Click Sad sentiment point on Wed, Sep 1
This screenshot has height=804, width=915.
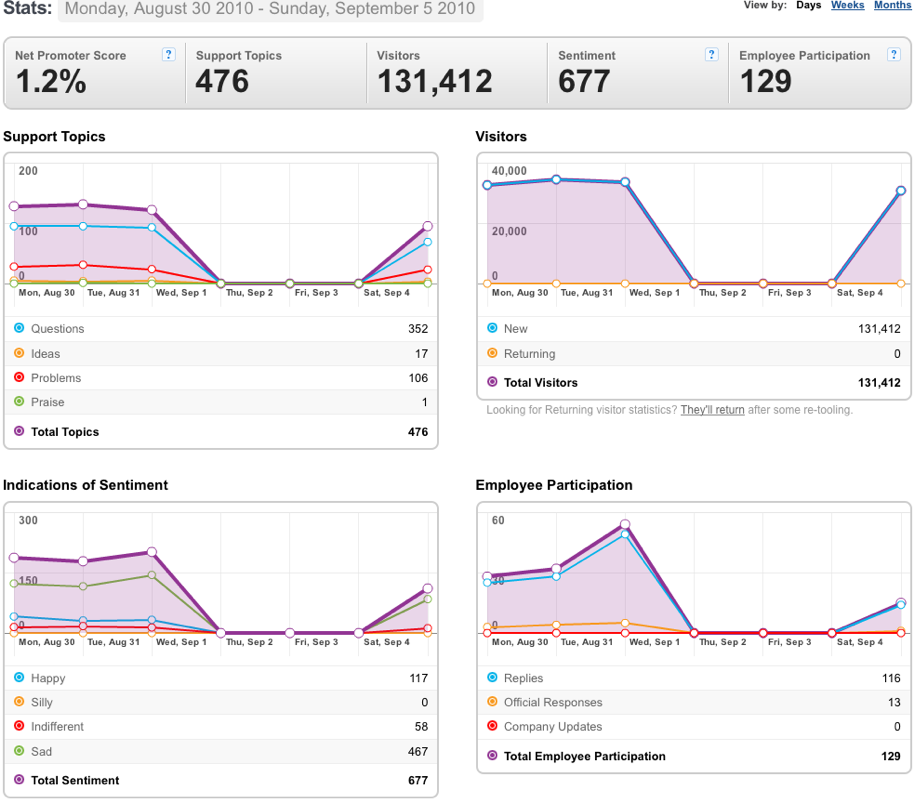tap(152, 575)
